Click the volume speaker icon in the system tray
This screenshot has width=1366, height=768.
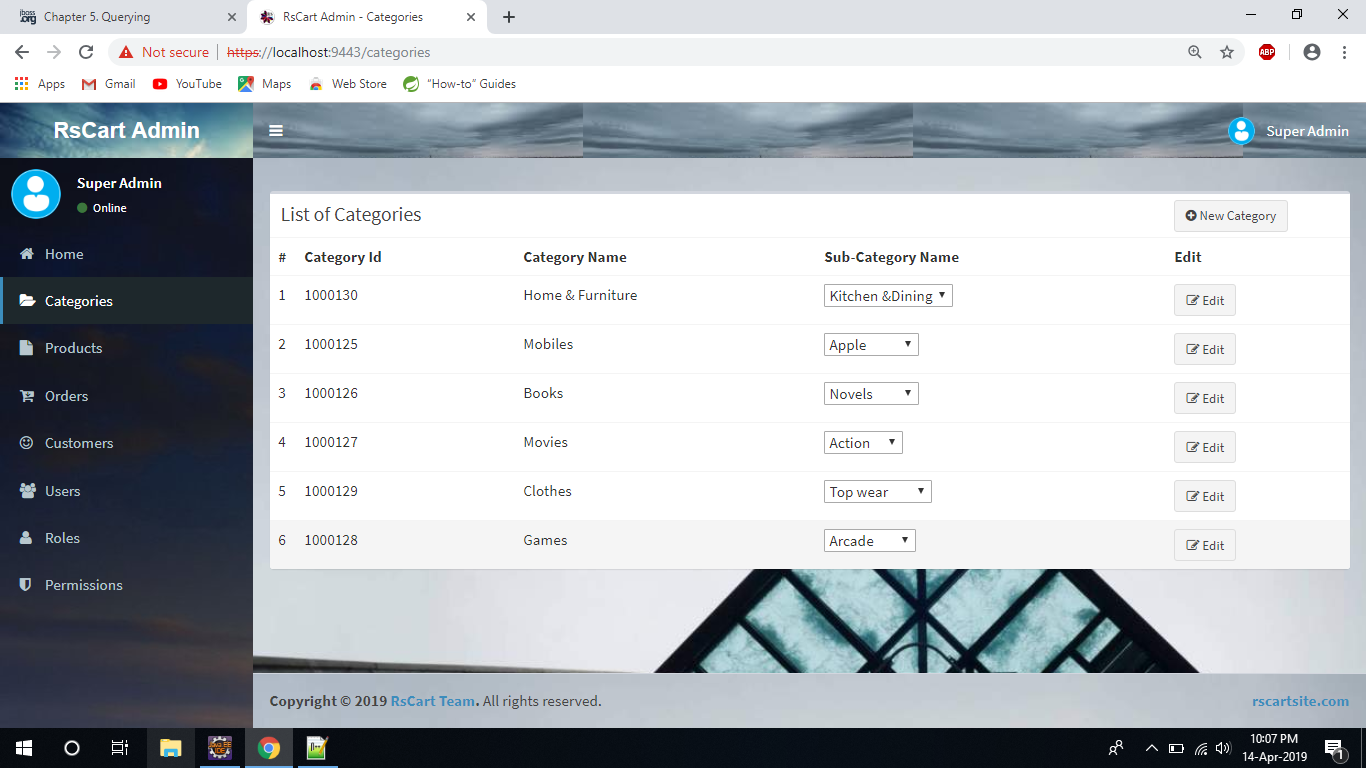point(1223,748)
